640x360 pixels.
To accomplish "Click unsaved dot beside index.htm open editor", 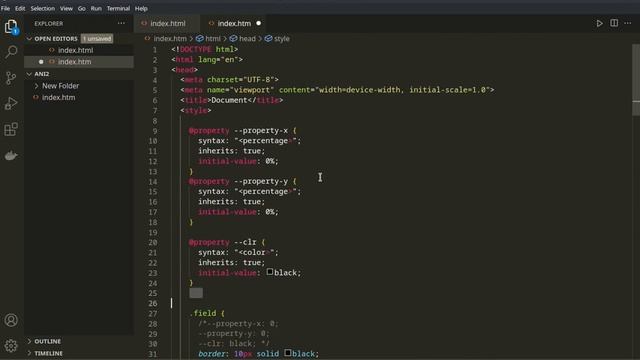I will tap(41, 62).
